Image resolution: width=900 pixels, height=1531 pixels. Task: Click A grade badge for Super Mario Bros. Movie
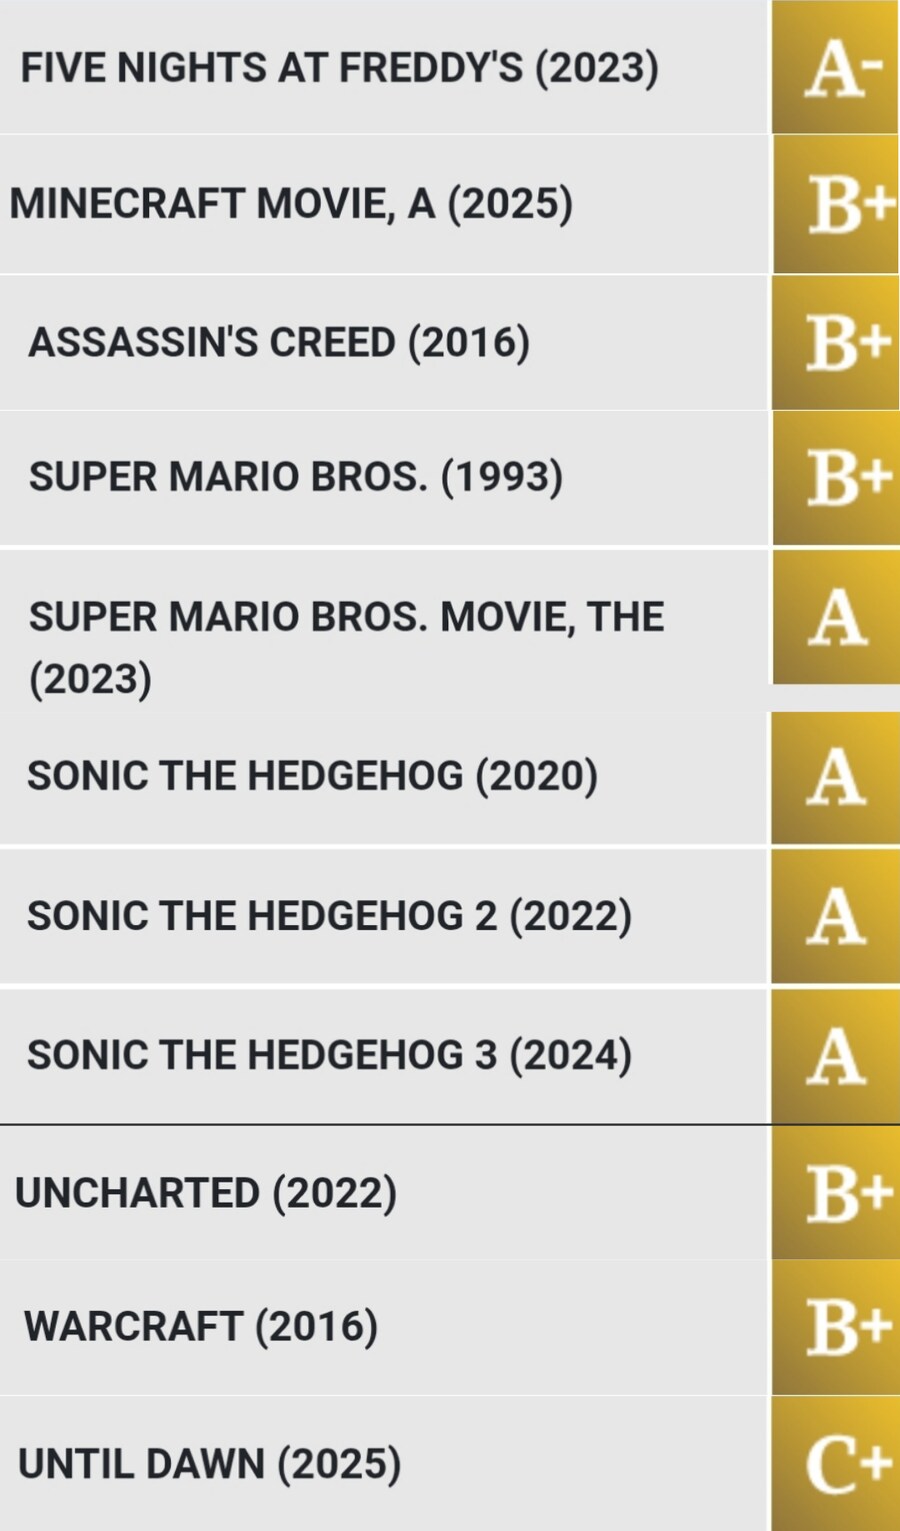tap(836, 617)
